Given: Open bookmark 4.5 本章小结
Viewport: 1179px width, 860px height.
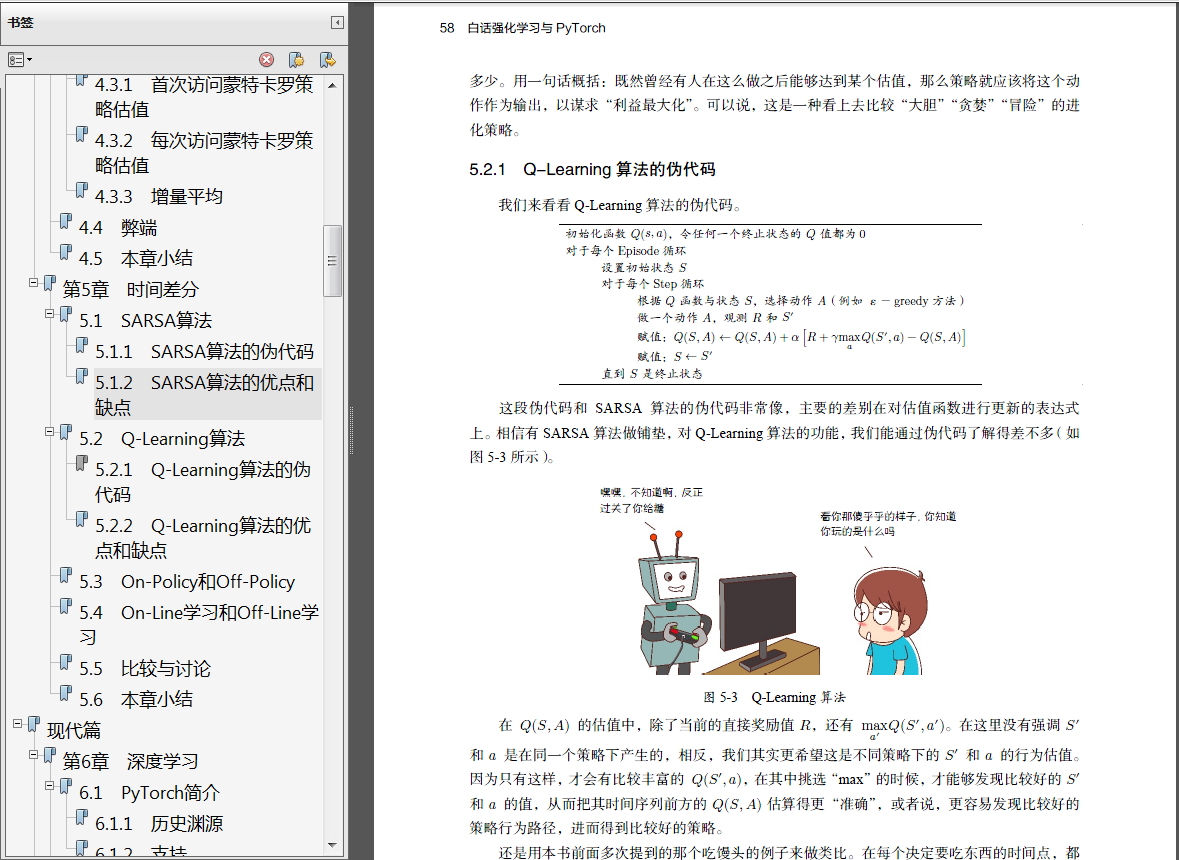Looking at the screenshot, I should coord(136,259).
